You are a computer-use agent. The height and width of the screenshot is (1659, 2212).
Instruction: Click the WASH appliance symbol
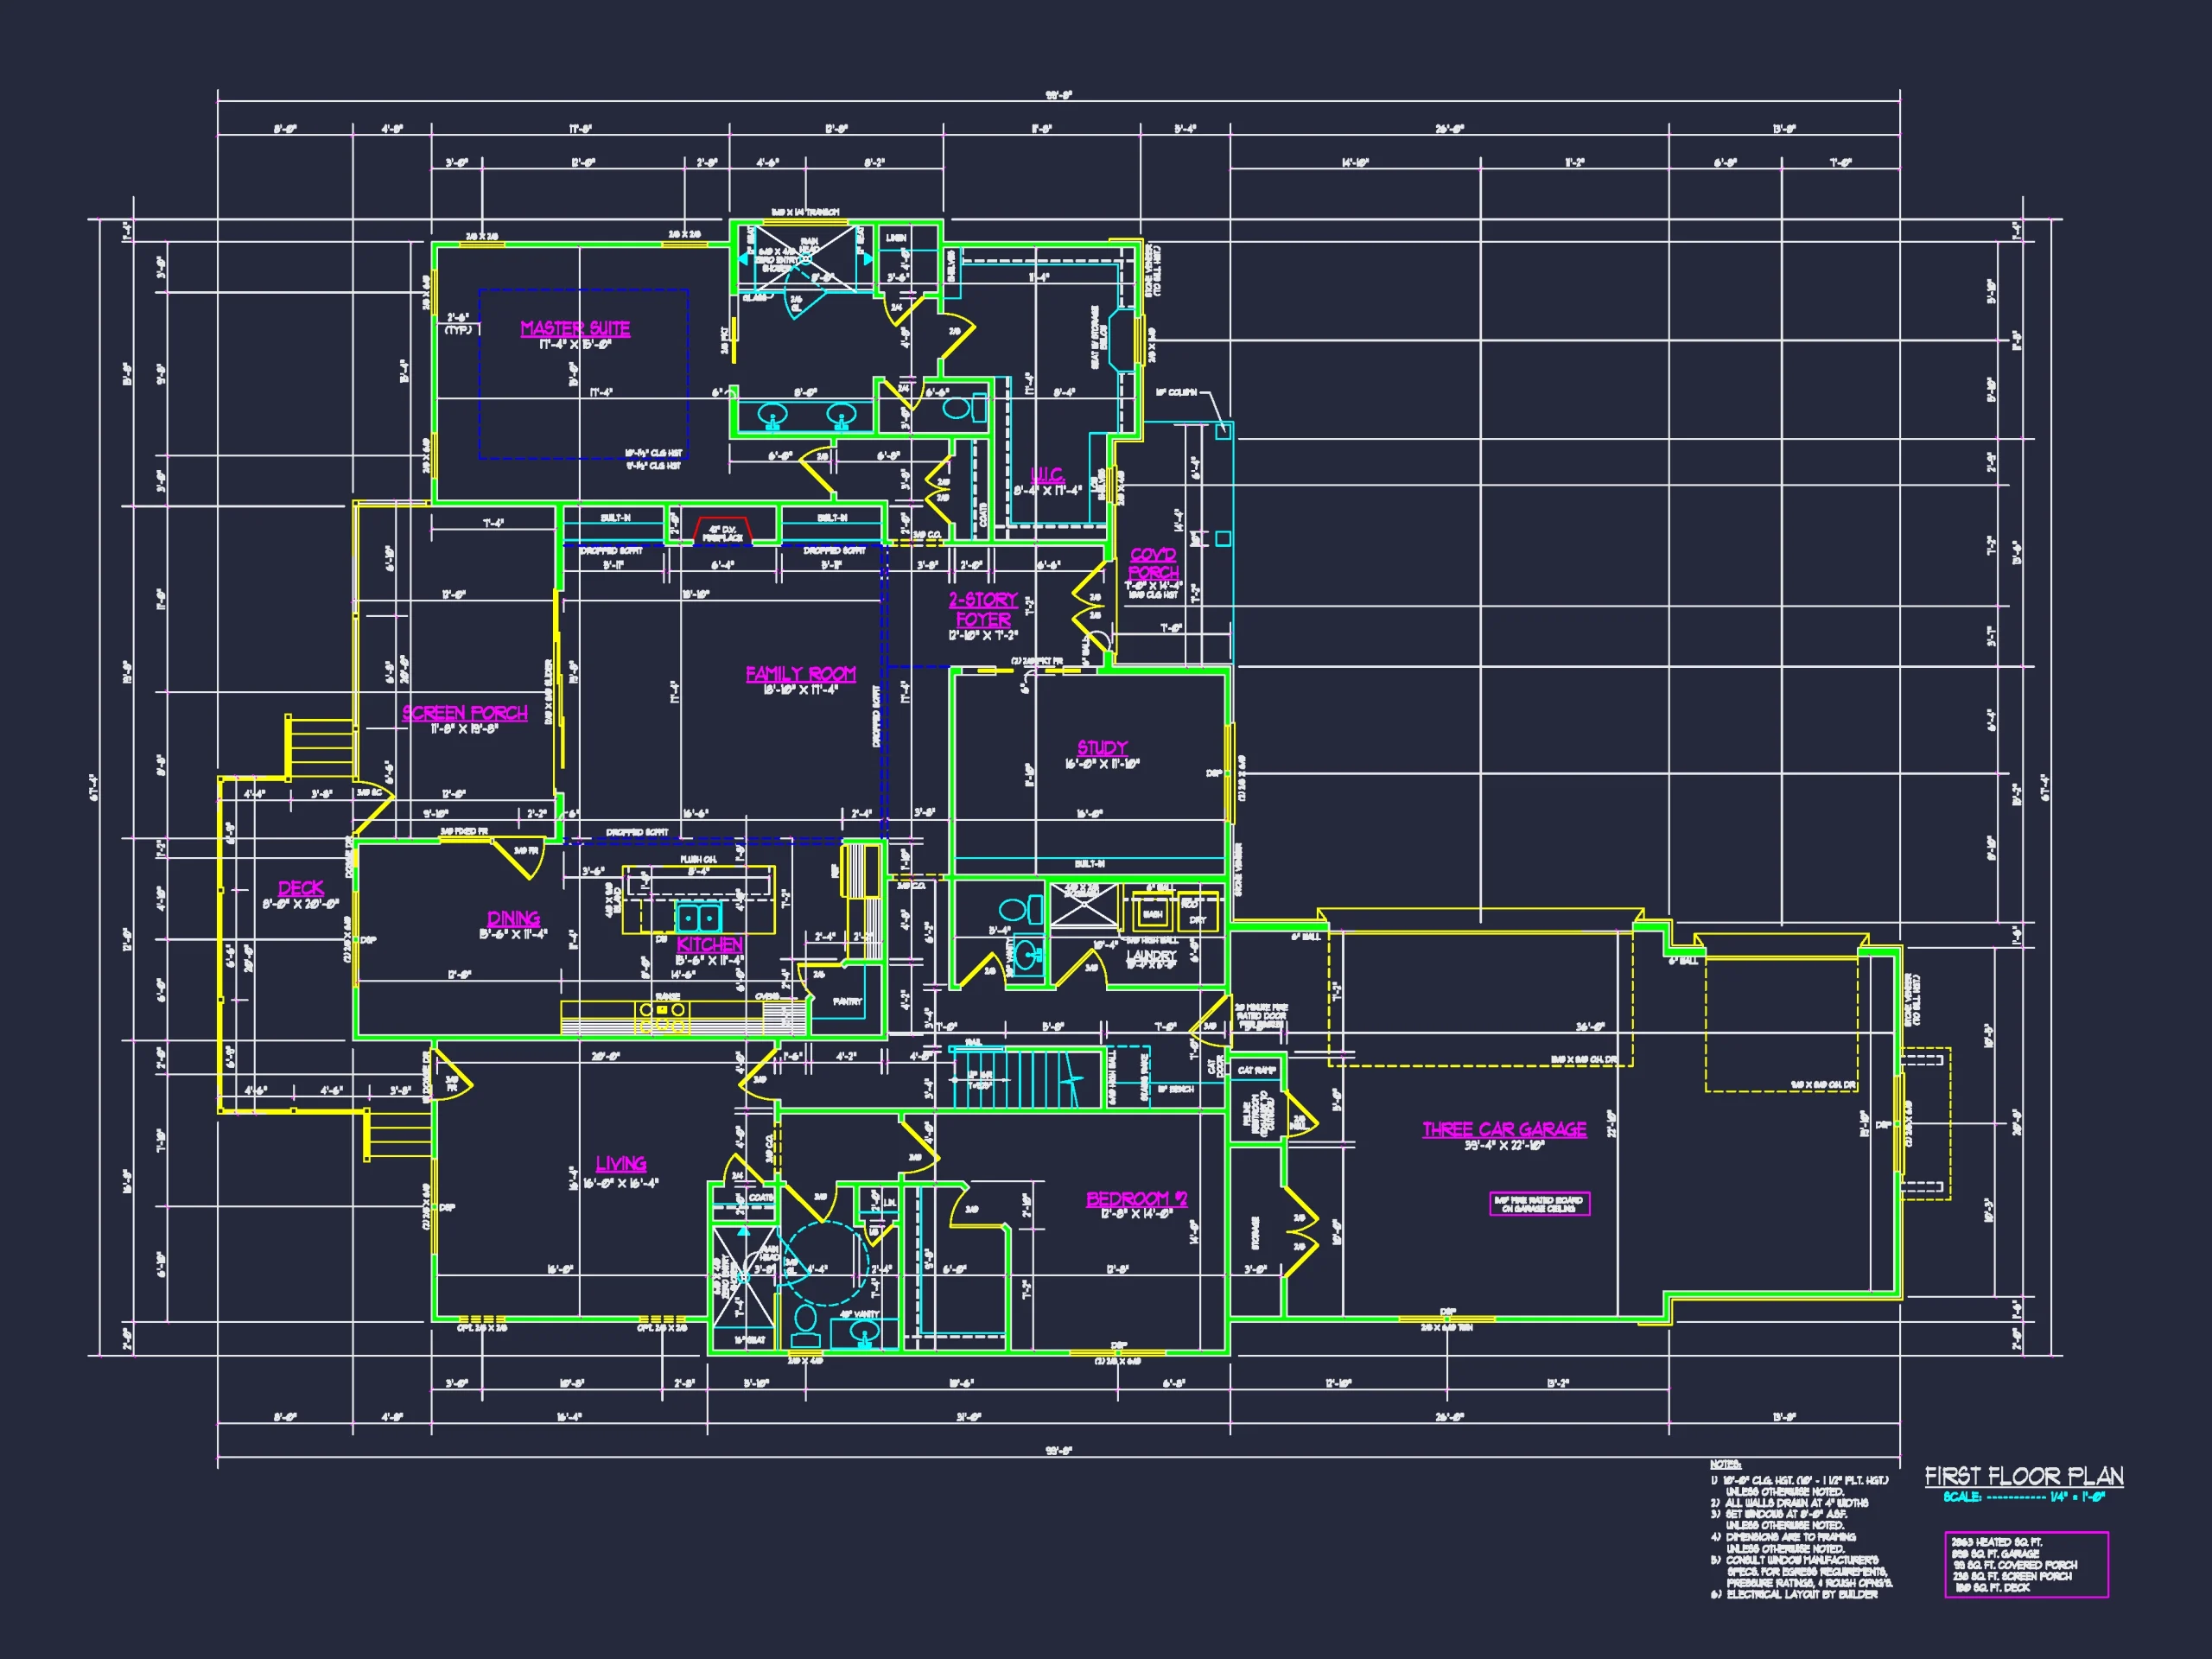1152,913
